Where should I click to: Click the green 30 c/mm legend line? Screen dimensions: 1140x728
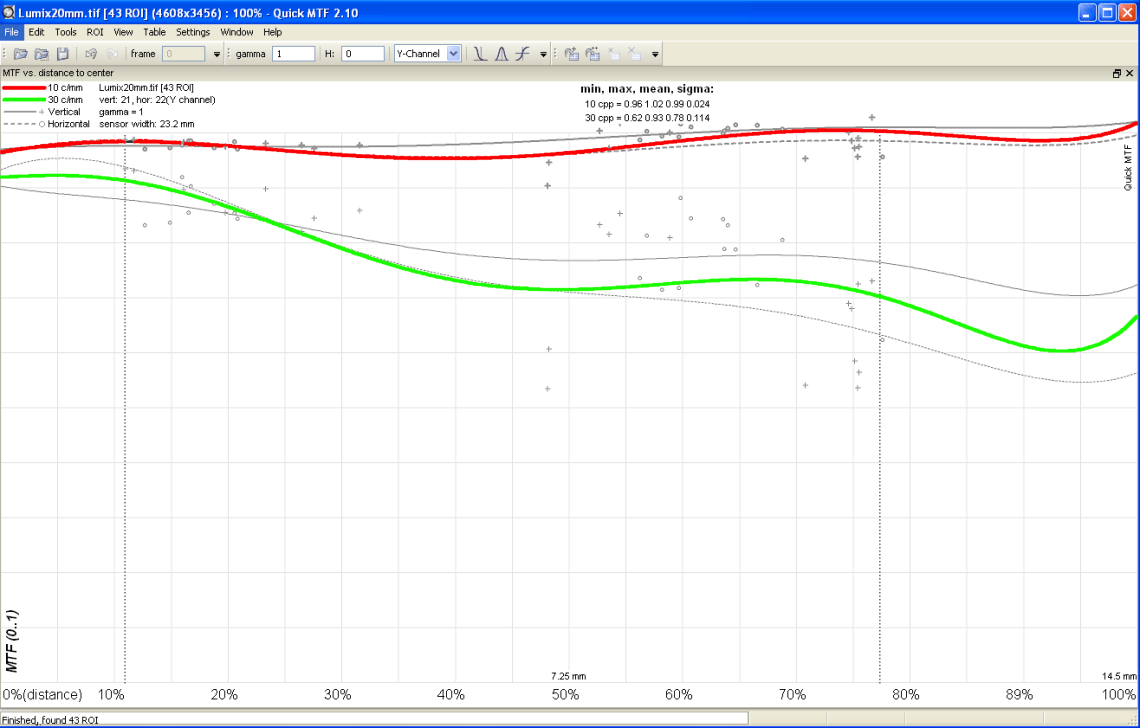tap(24, 100)
